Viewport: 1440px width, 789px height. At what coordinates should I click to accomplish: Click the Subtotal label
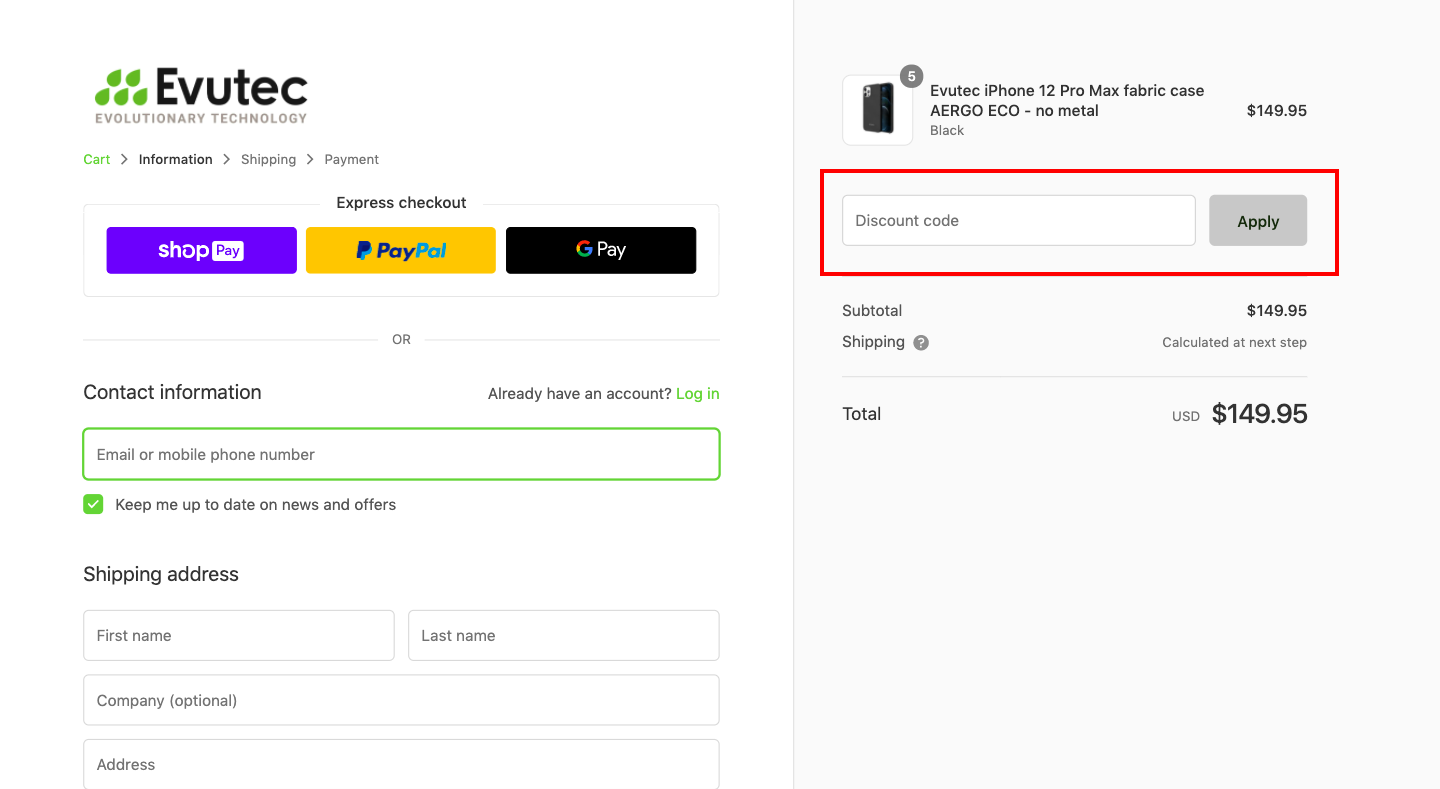872,311
